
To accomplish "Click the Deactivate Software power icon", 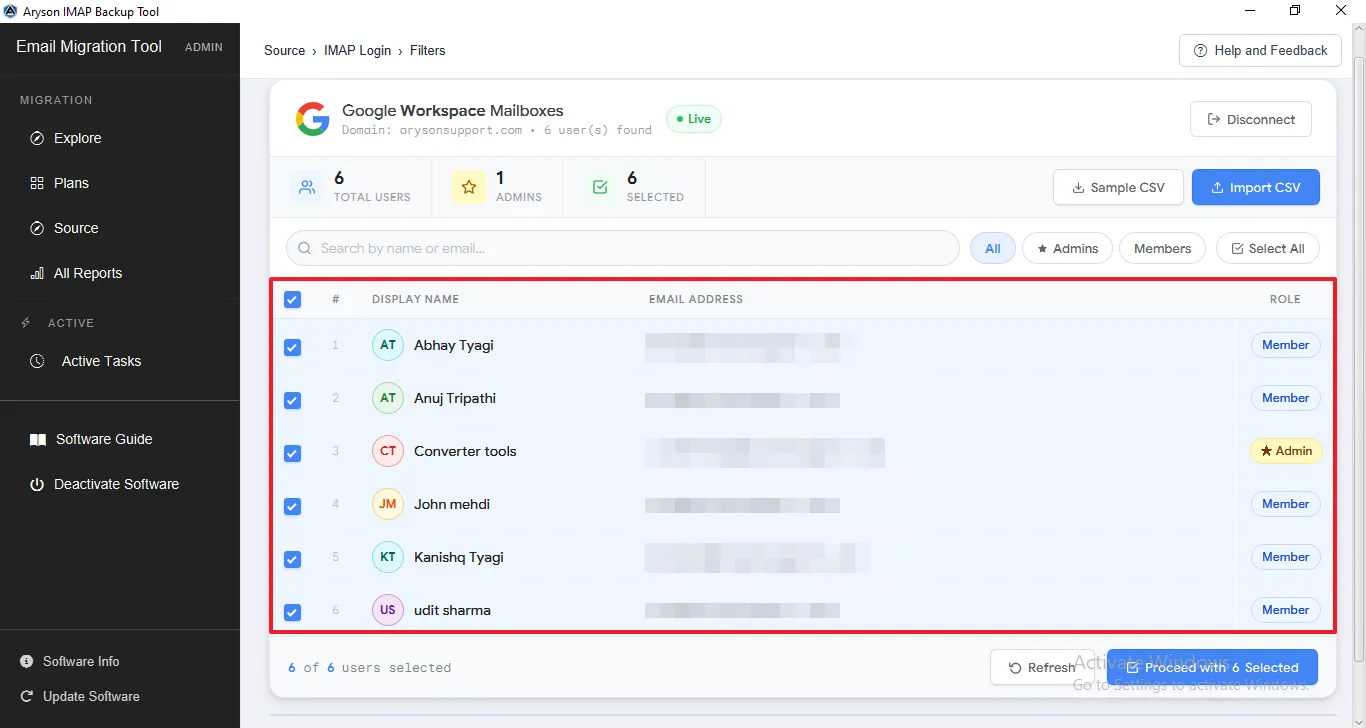I will [x=37, y=484].
